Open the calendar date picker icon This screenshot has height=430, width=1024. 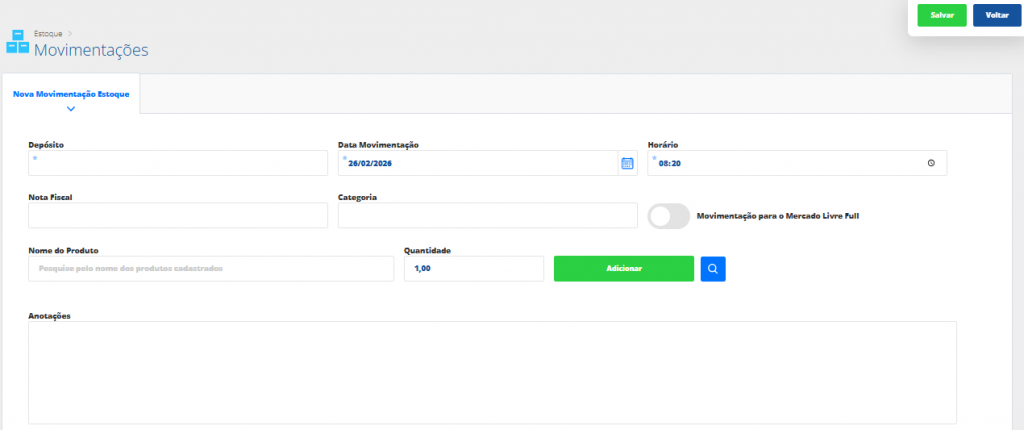627,163
